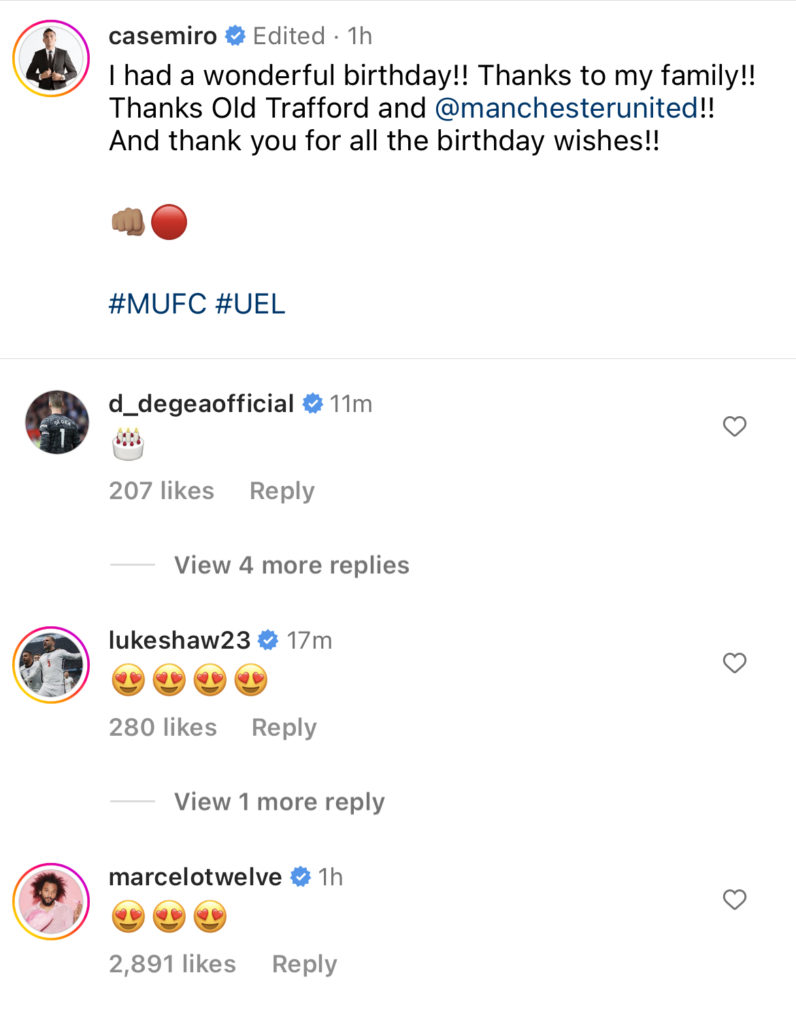
Task: Open the #MUFC hashtag
Action: [157, 304]
